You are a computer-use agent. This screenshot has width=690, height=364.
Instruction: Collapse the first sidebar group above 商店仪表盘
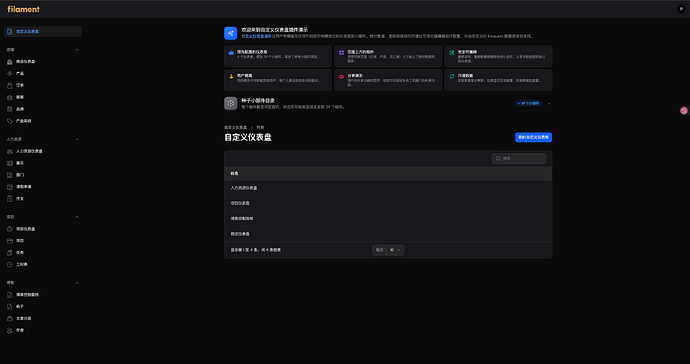coord(77,50)
